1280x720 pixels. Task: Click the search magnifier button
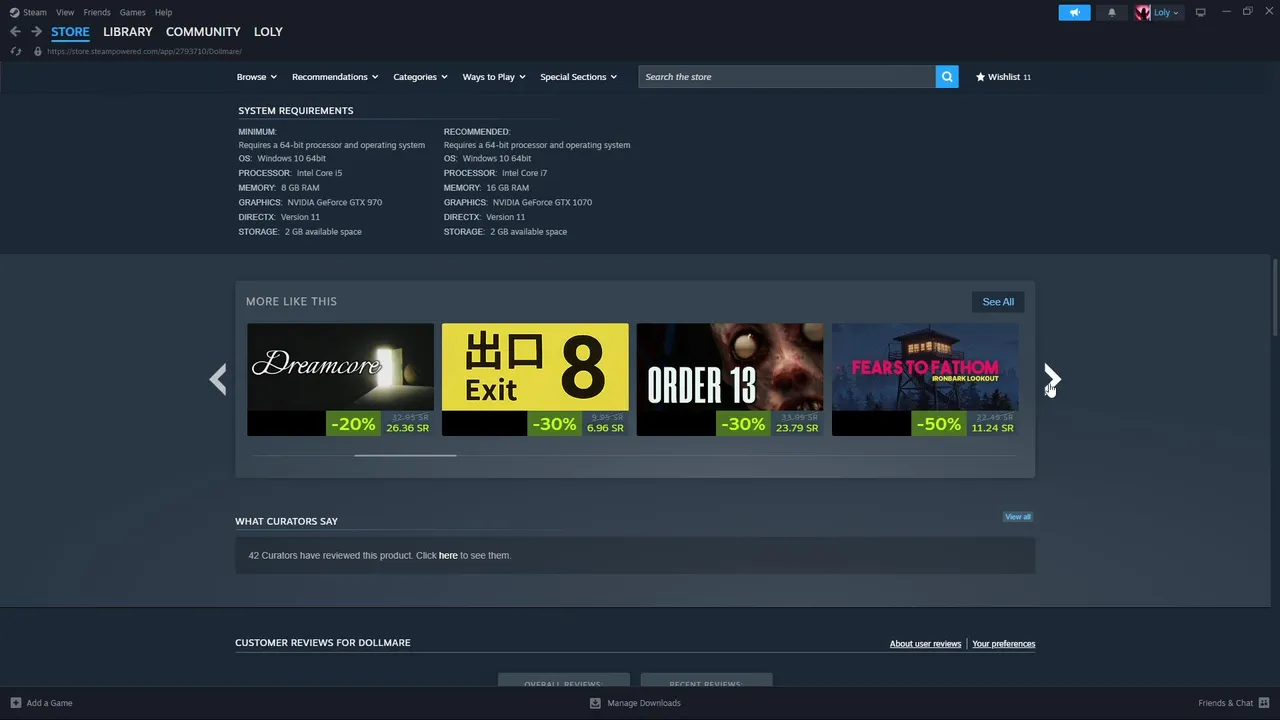tap(947, 77)
